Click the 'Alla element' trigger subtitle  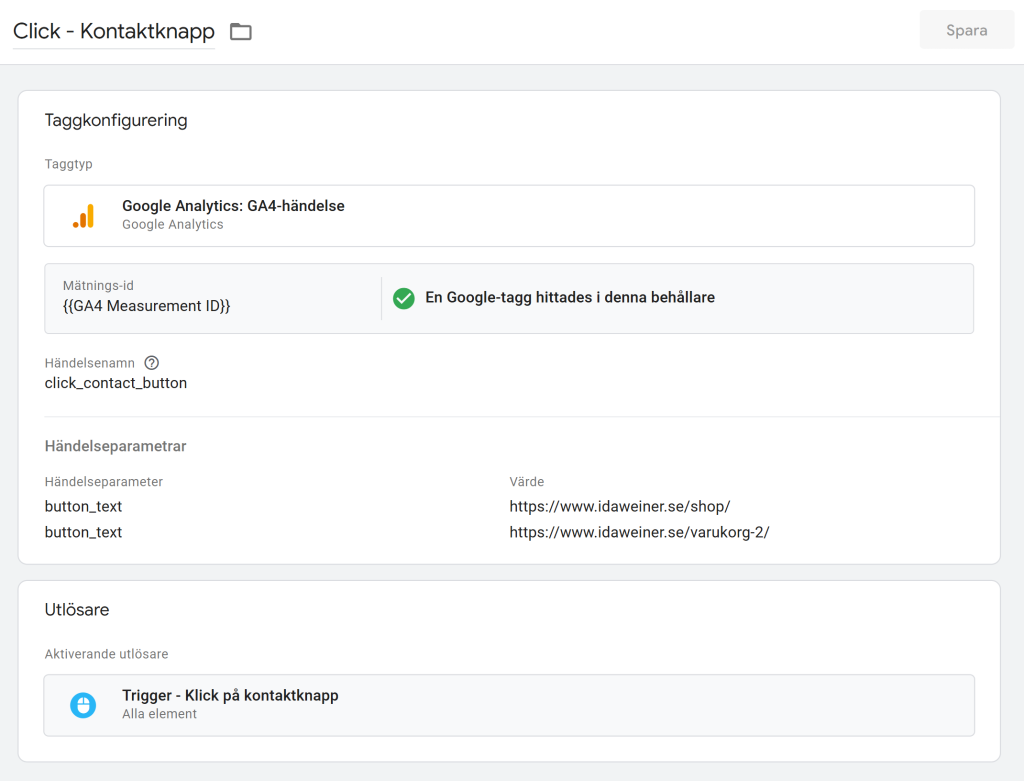(x=159, y=714)
